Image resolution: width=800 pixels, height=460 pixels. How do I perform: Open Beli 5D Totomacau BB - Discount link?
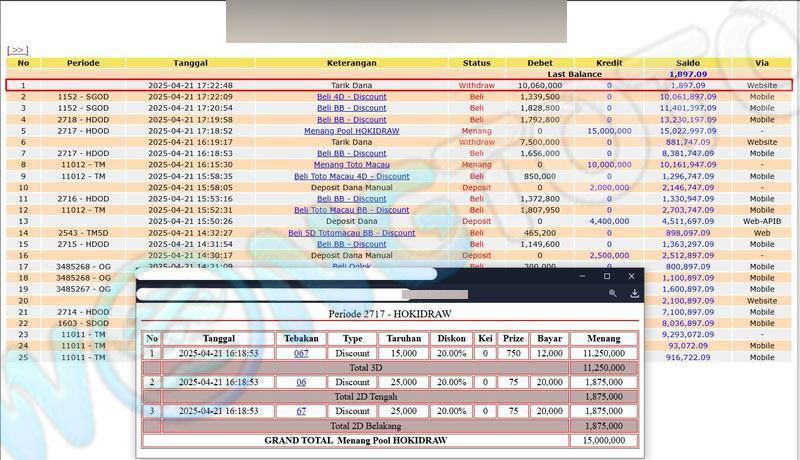tap(351, 233)
